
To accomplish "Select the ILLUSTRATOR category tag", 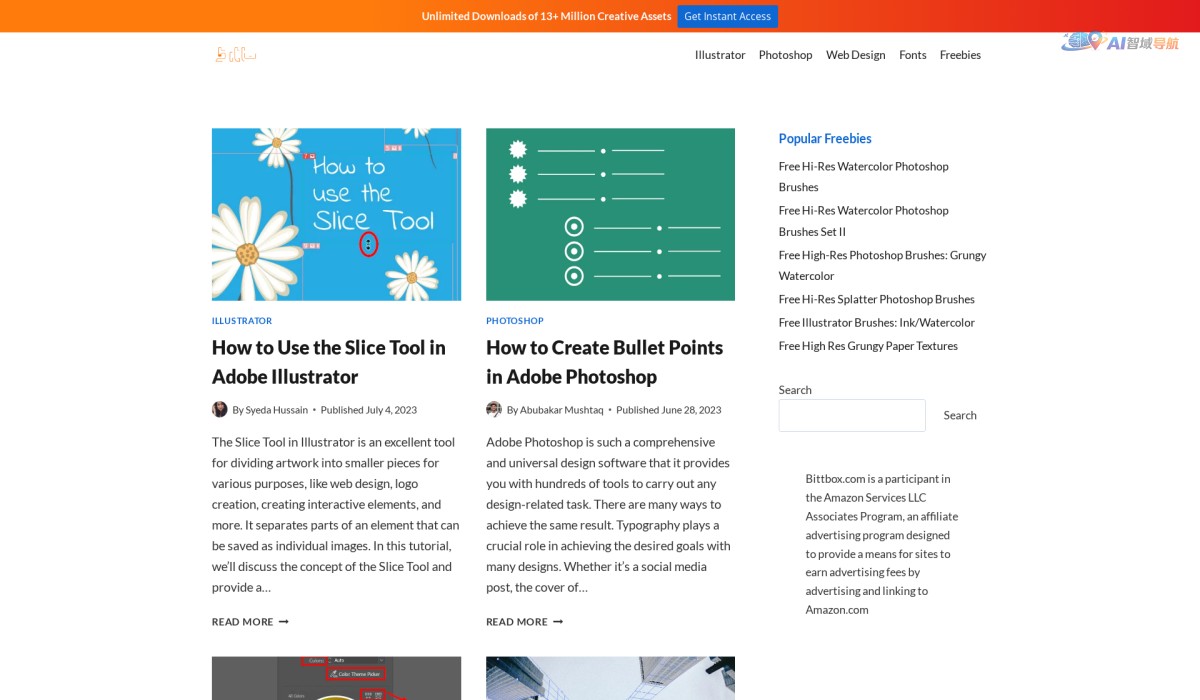I will [x=242, y=321].
